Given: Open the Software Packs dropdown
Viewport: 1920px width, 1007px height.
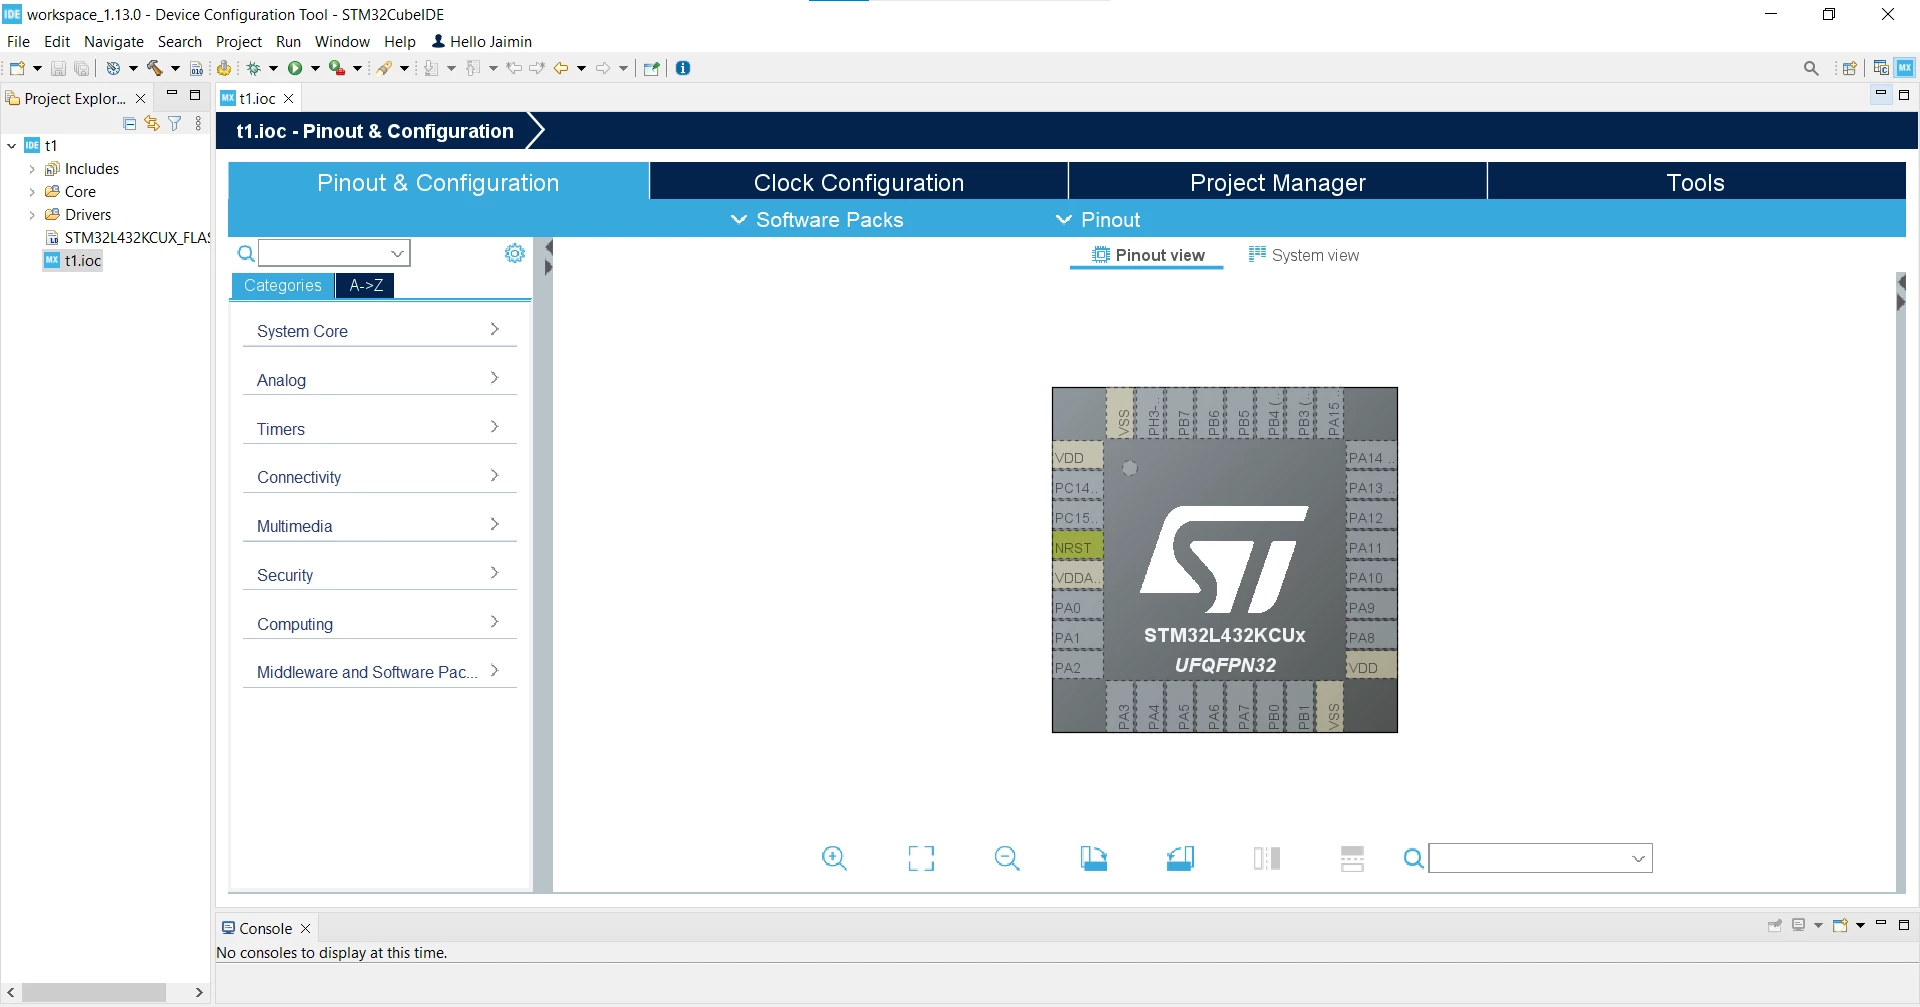Looking at the screenshot, I should (817, 219).
